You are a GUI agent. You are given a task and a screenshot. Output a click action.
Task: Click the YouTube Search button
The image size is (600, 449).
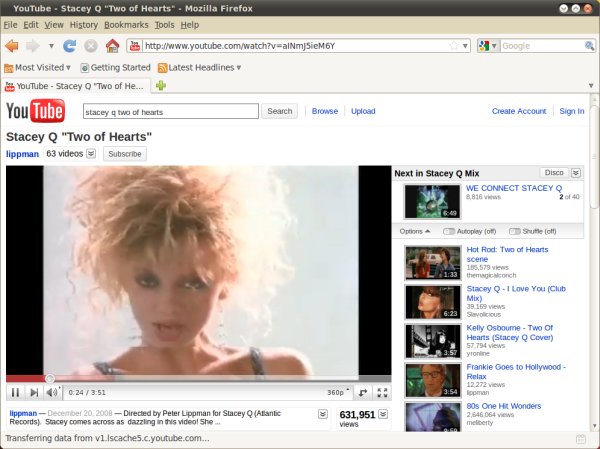point(279,111)
